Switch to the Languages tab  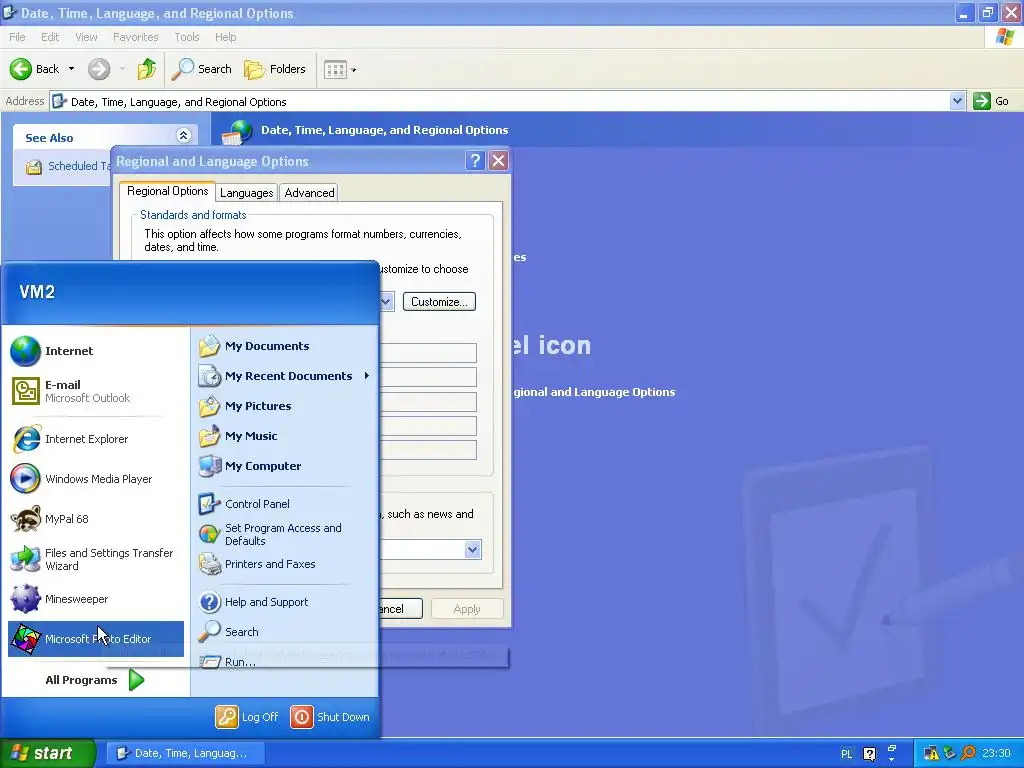click(x=246, y=193)
